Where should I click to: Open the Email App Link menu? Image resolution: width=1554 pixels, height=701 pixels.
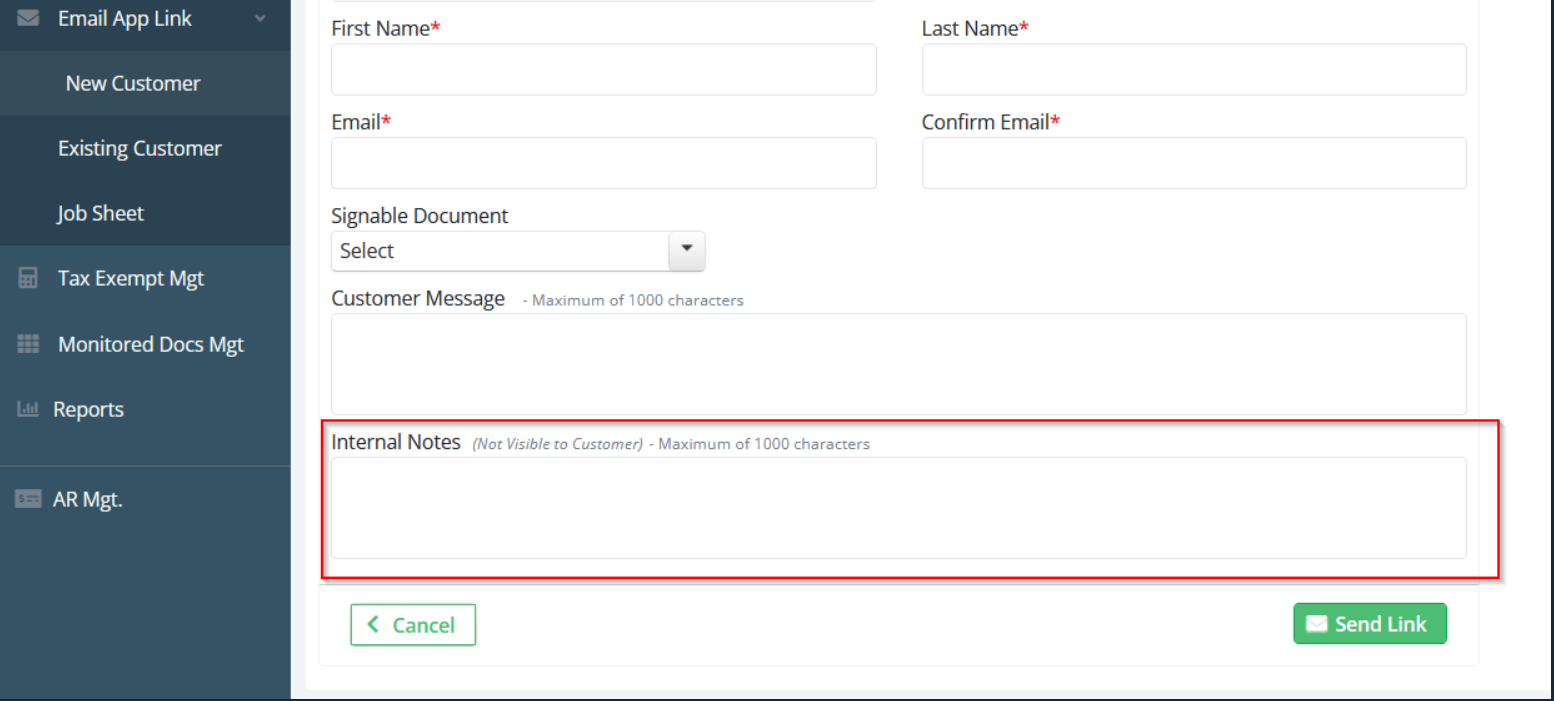pos(145,19)
